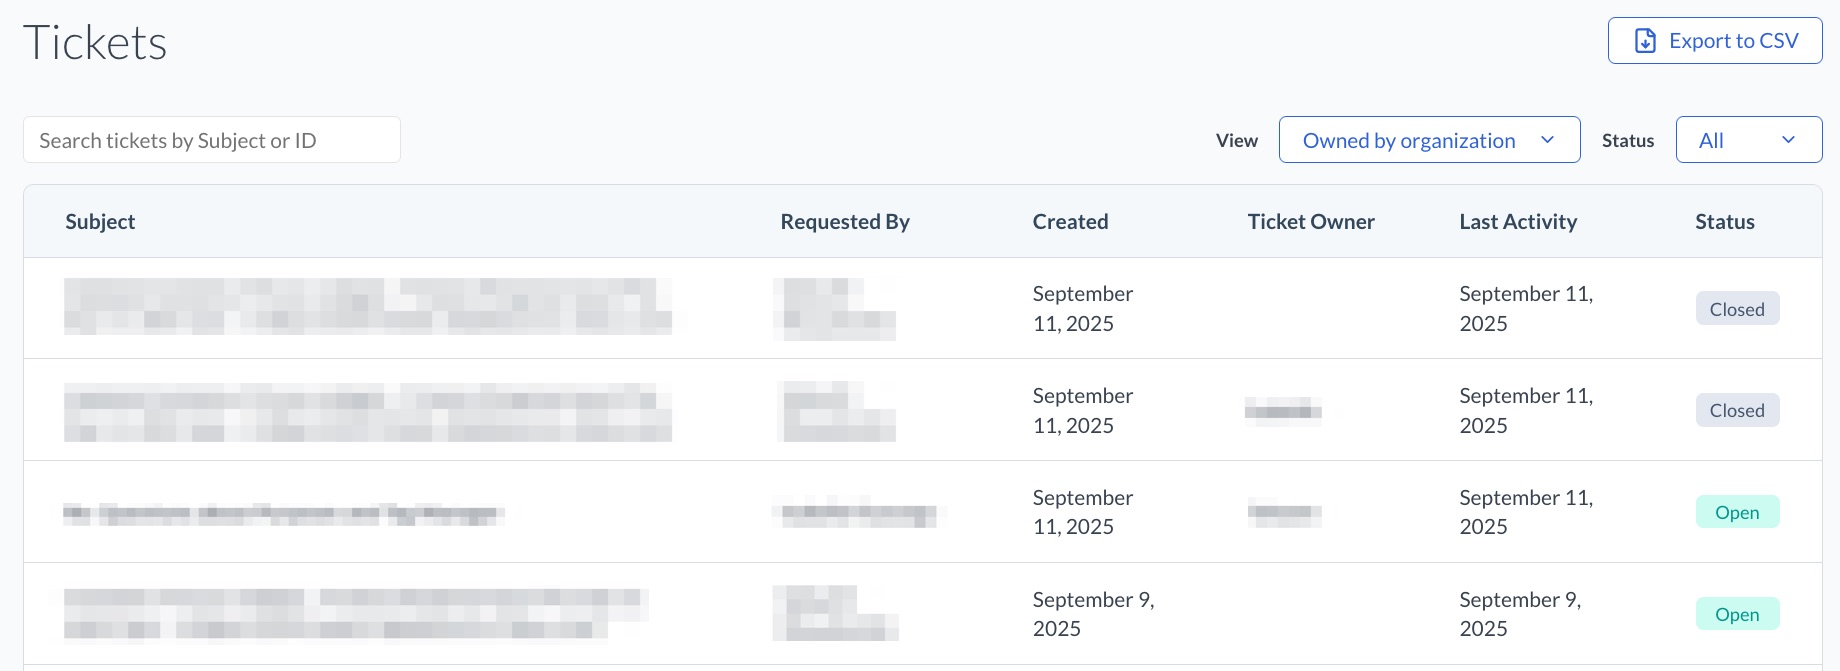Screen dimensions: 1840x671
Task: Click the Created column header
Action: (1070, 222)
